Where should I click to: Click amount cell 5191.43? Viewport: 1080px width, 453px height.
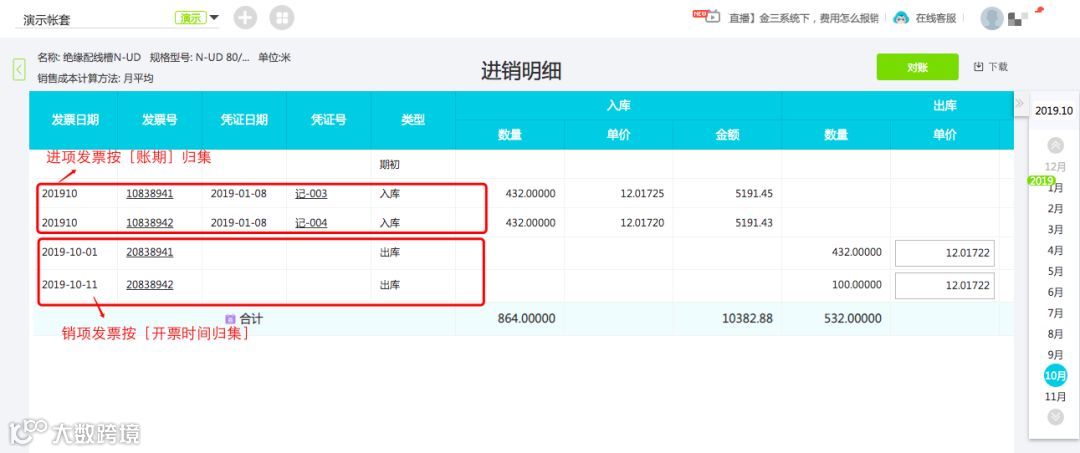pyautogui.click(x=754, y=223)
